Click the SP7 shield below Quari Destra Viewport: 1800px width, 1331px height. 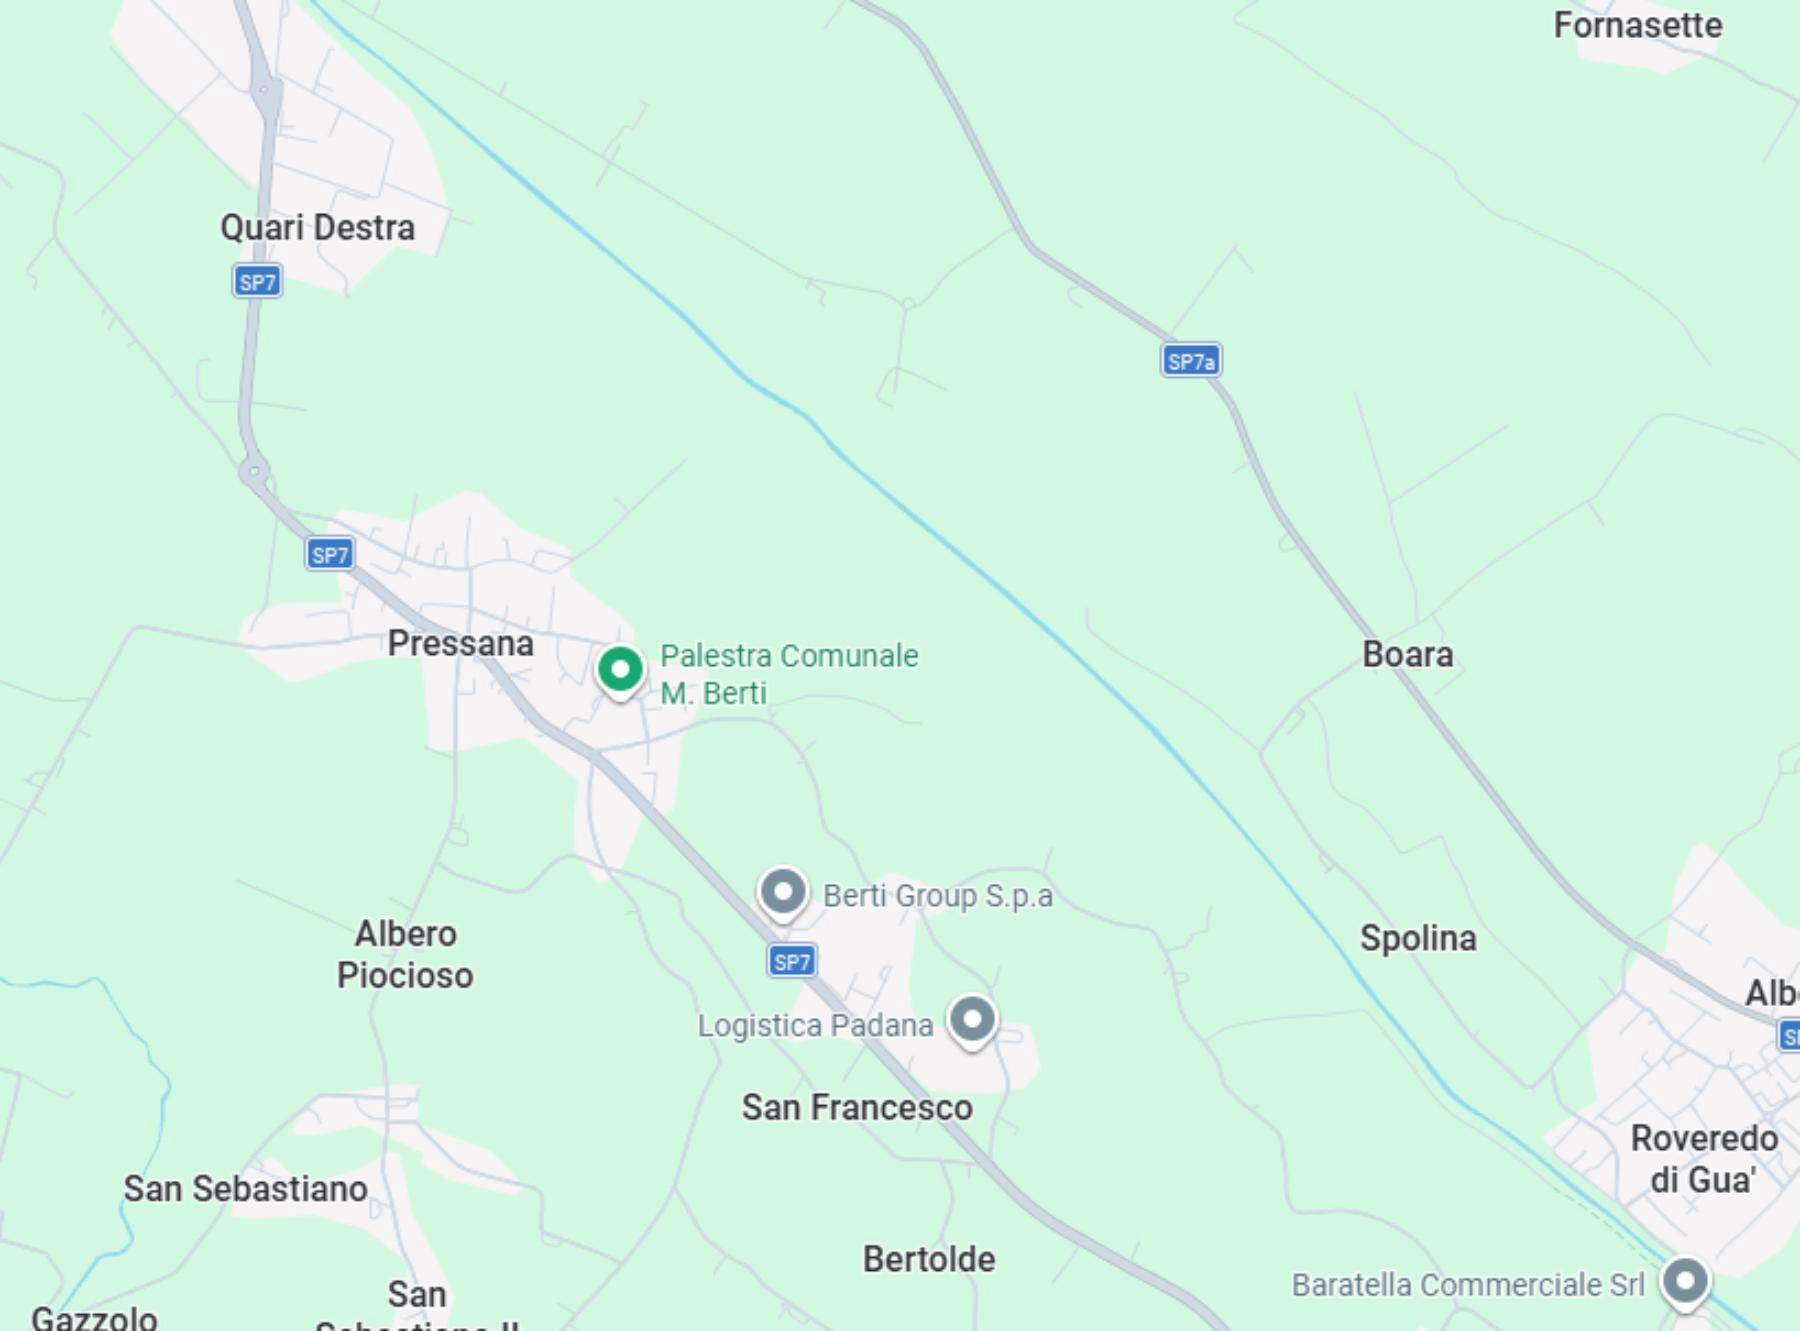click(257, 281)
